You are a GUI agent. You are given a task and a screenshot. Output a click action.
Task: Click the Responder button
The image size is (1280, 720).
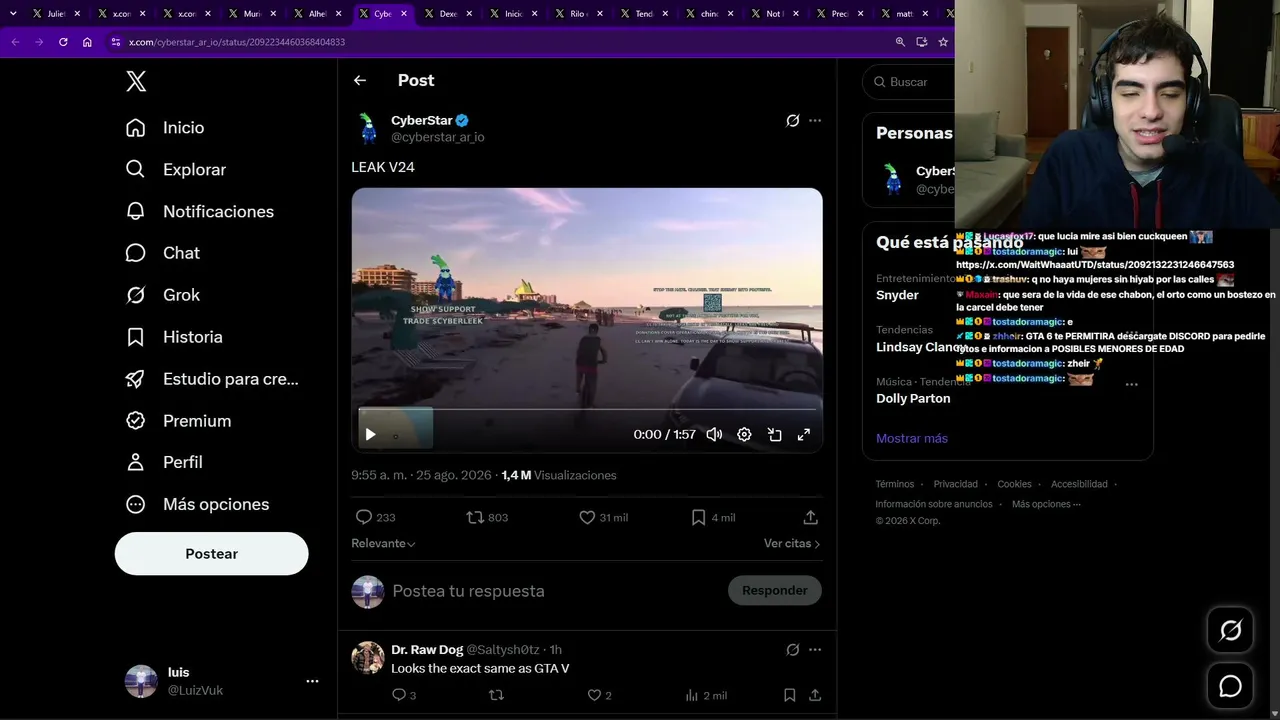[775, 591]
